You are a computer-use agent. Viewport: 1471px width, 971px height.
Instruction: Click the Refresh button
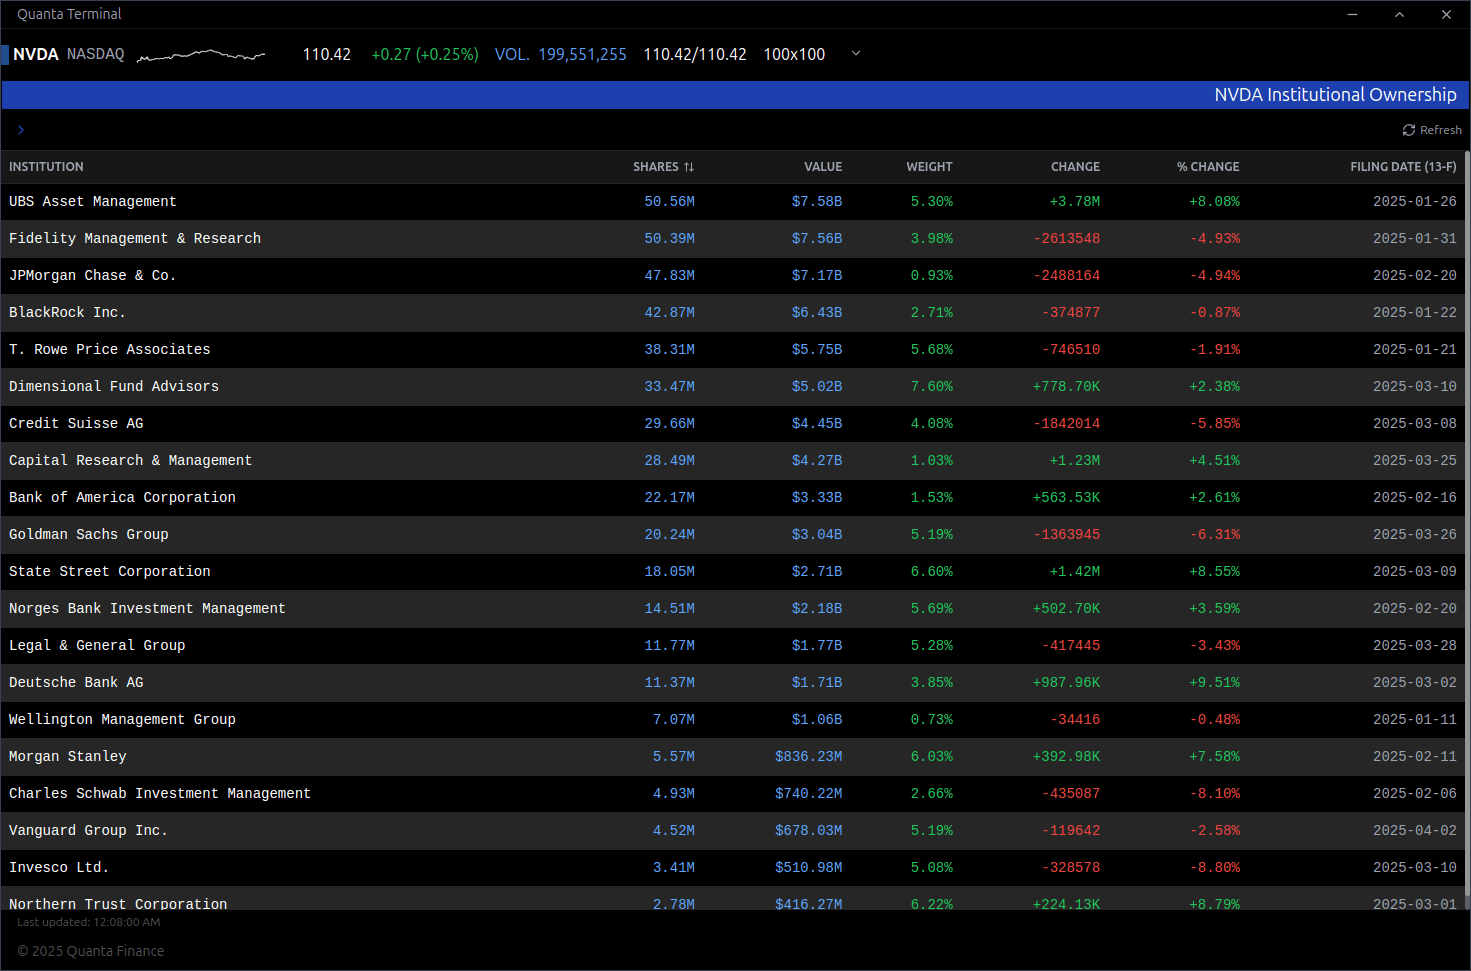(1432, 130)
